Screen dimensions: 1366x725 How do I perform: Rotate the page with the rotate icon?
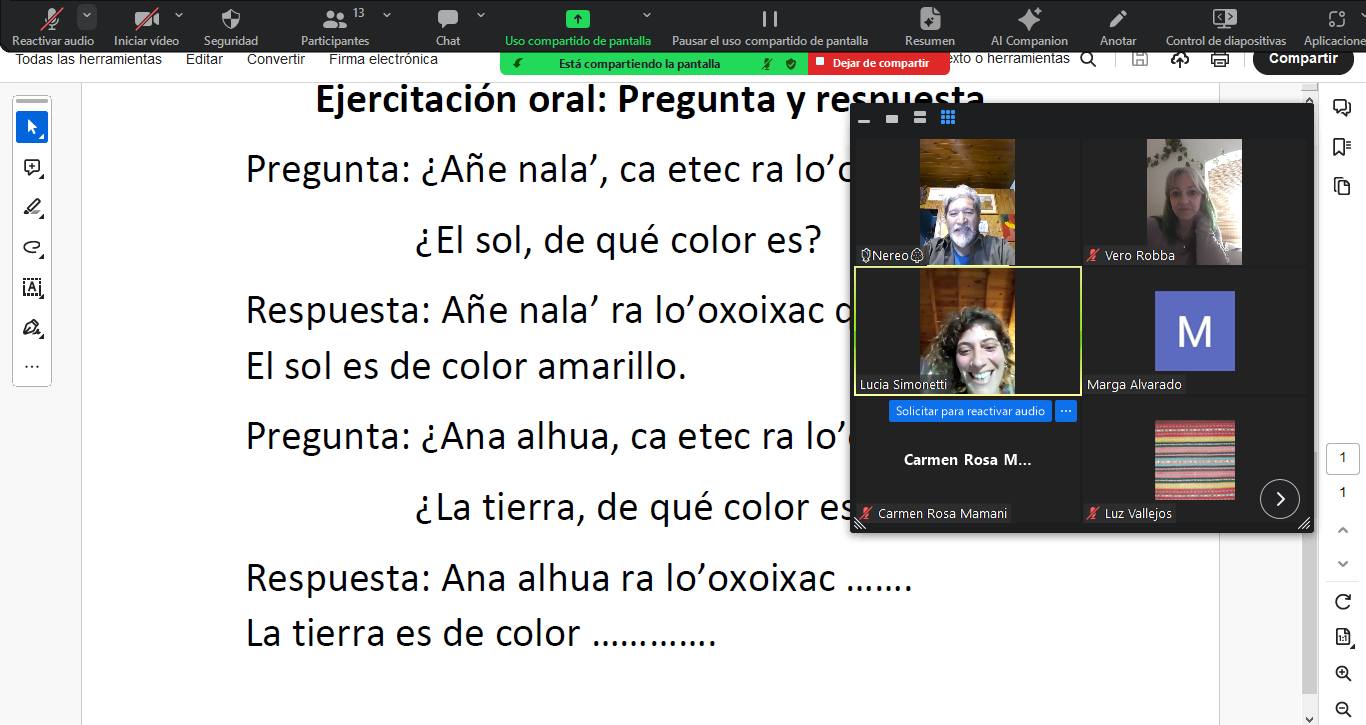1343,602
